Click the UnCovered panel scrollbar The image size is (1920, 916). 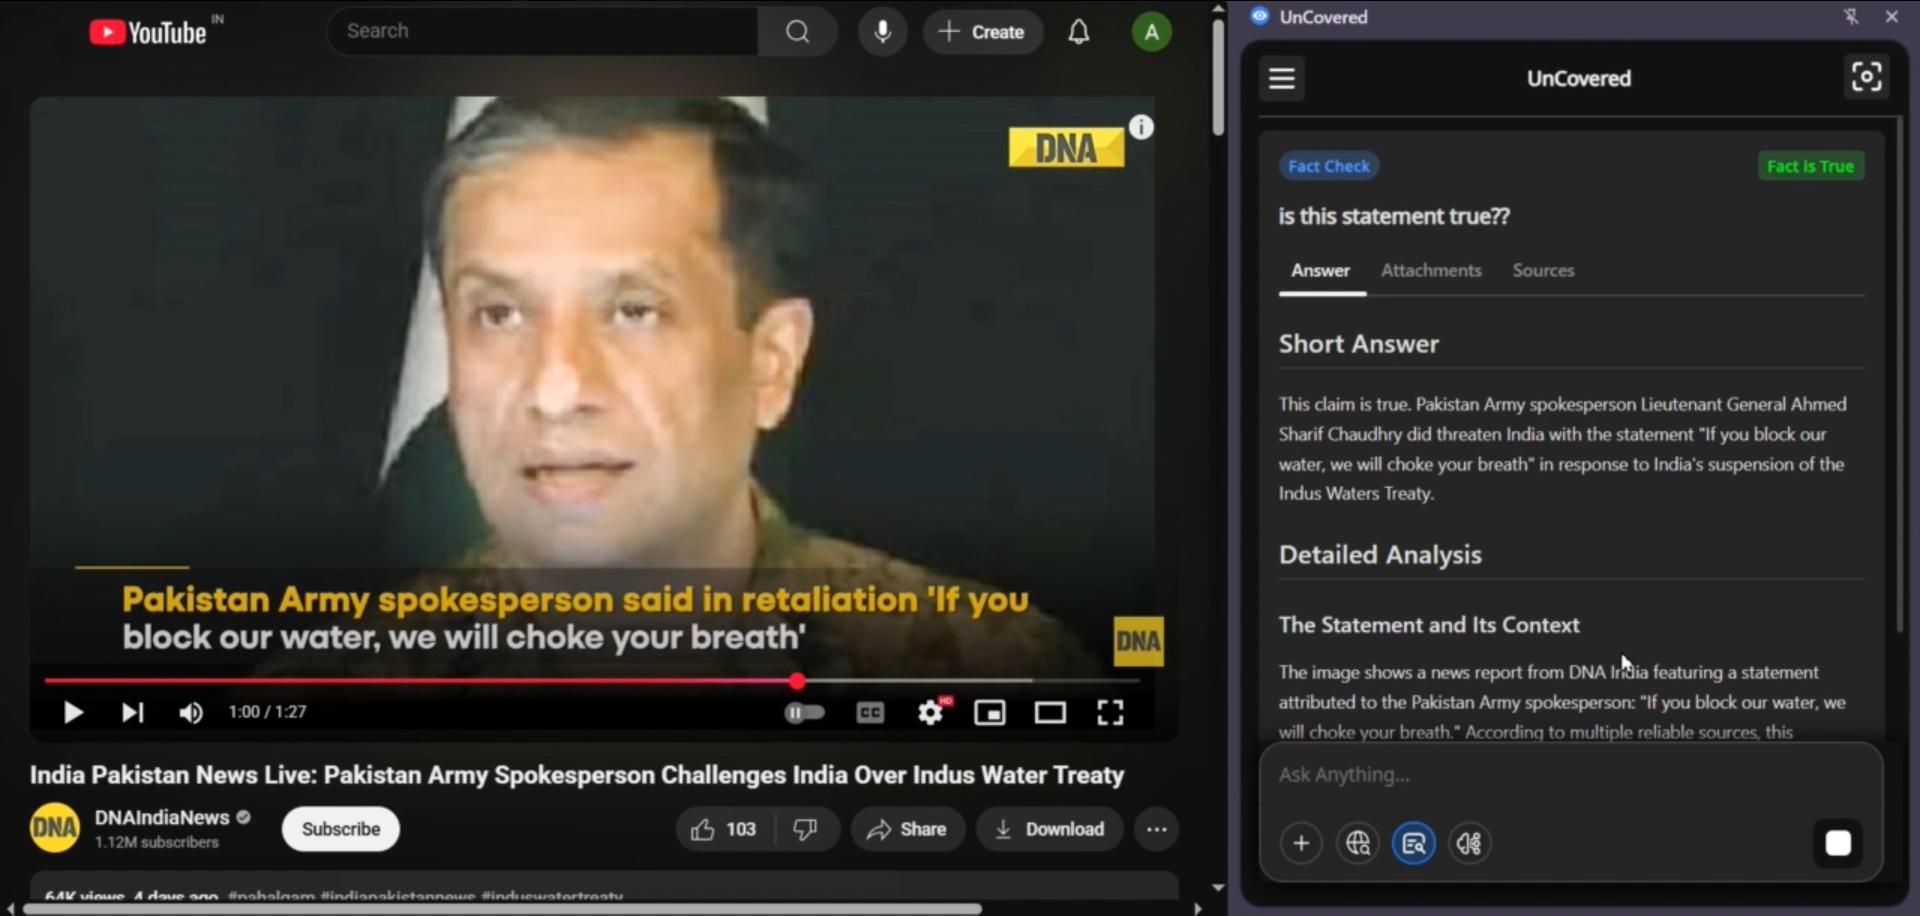[x=1899, y=375]
